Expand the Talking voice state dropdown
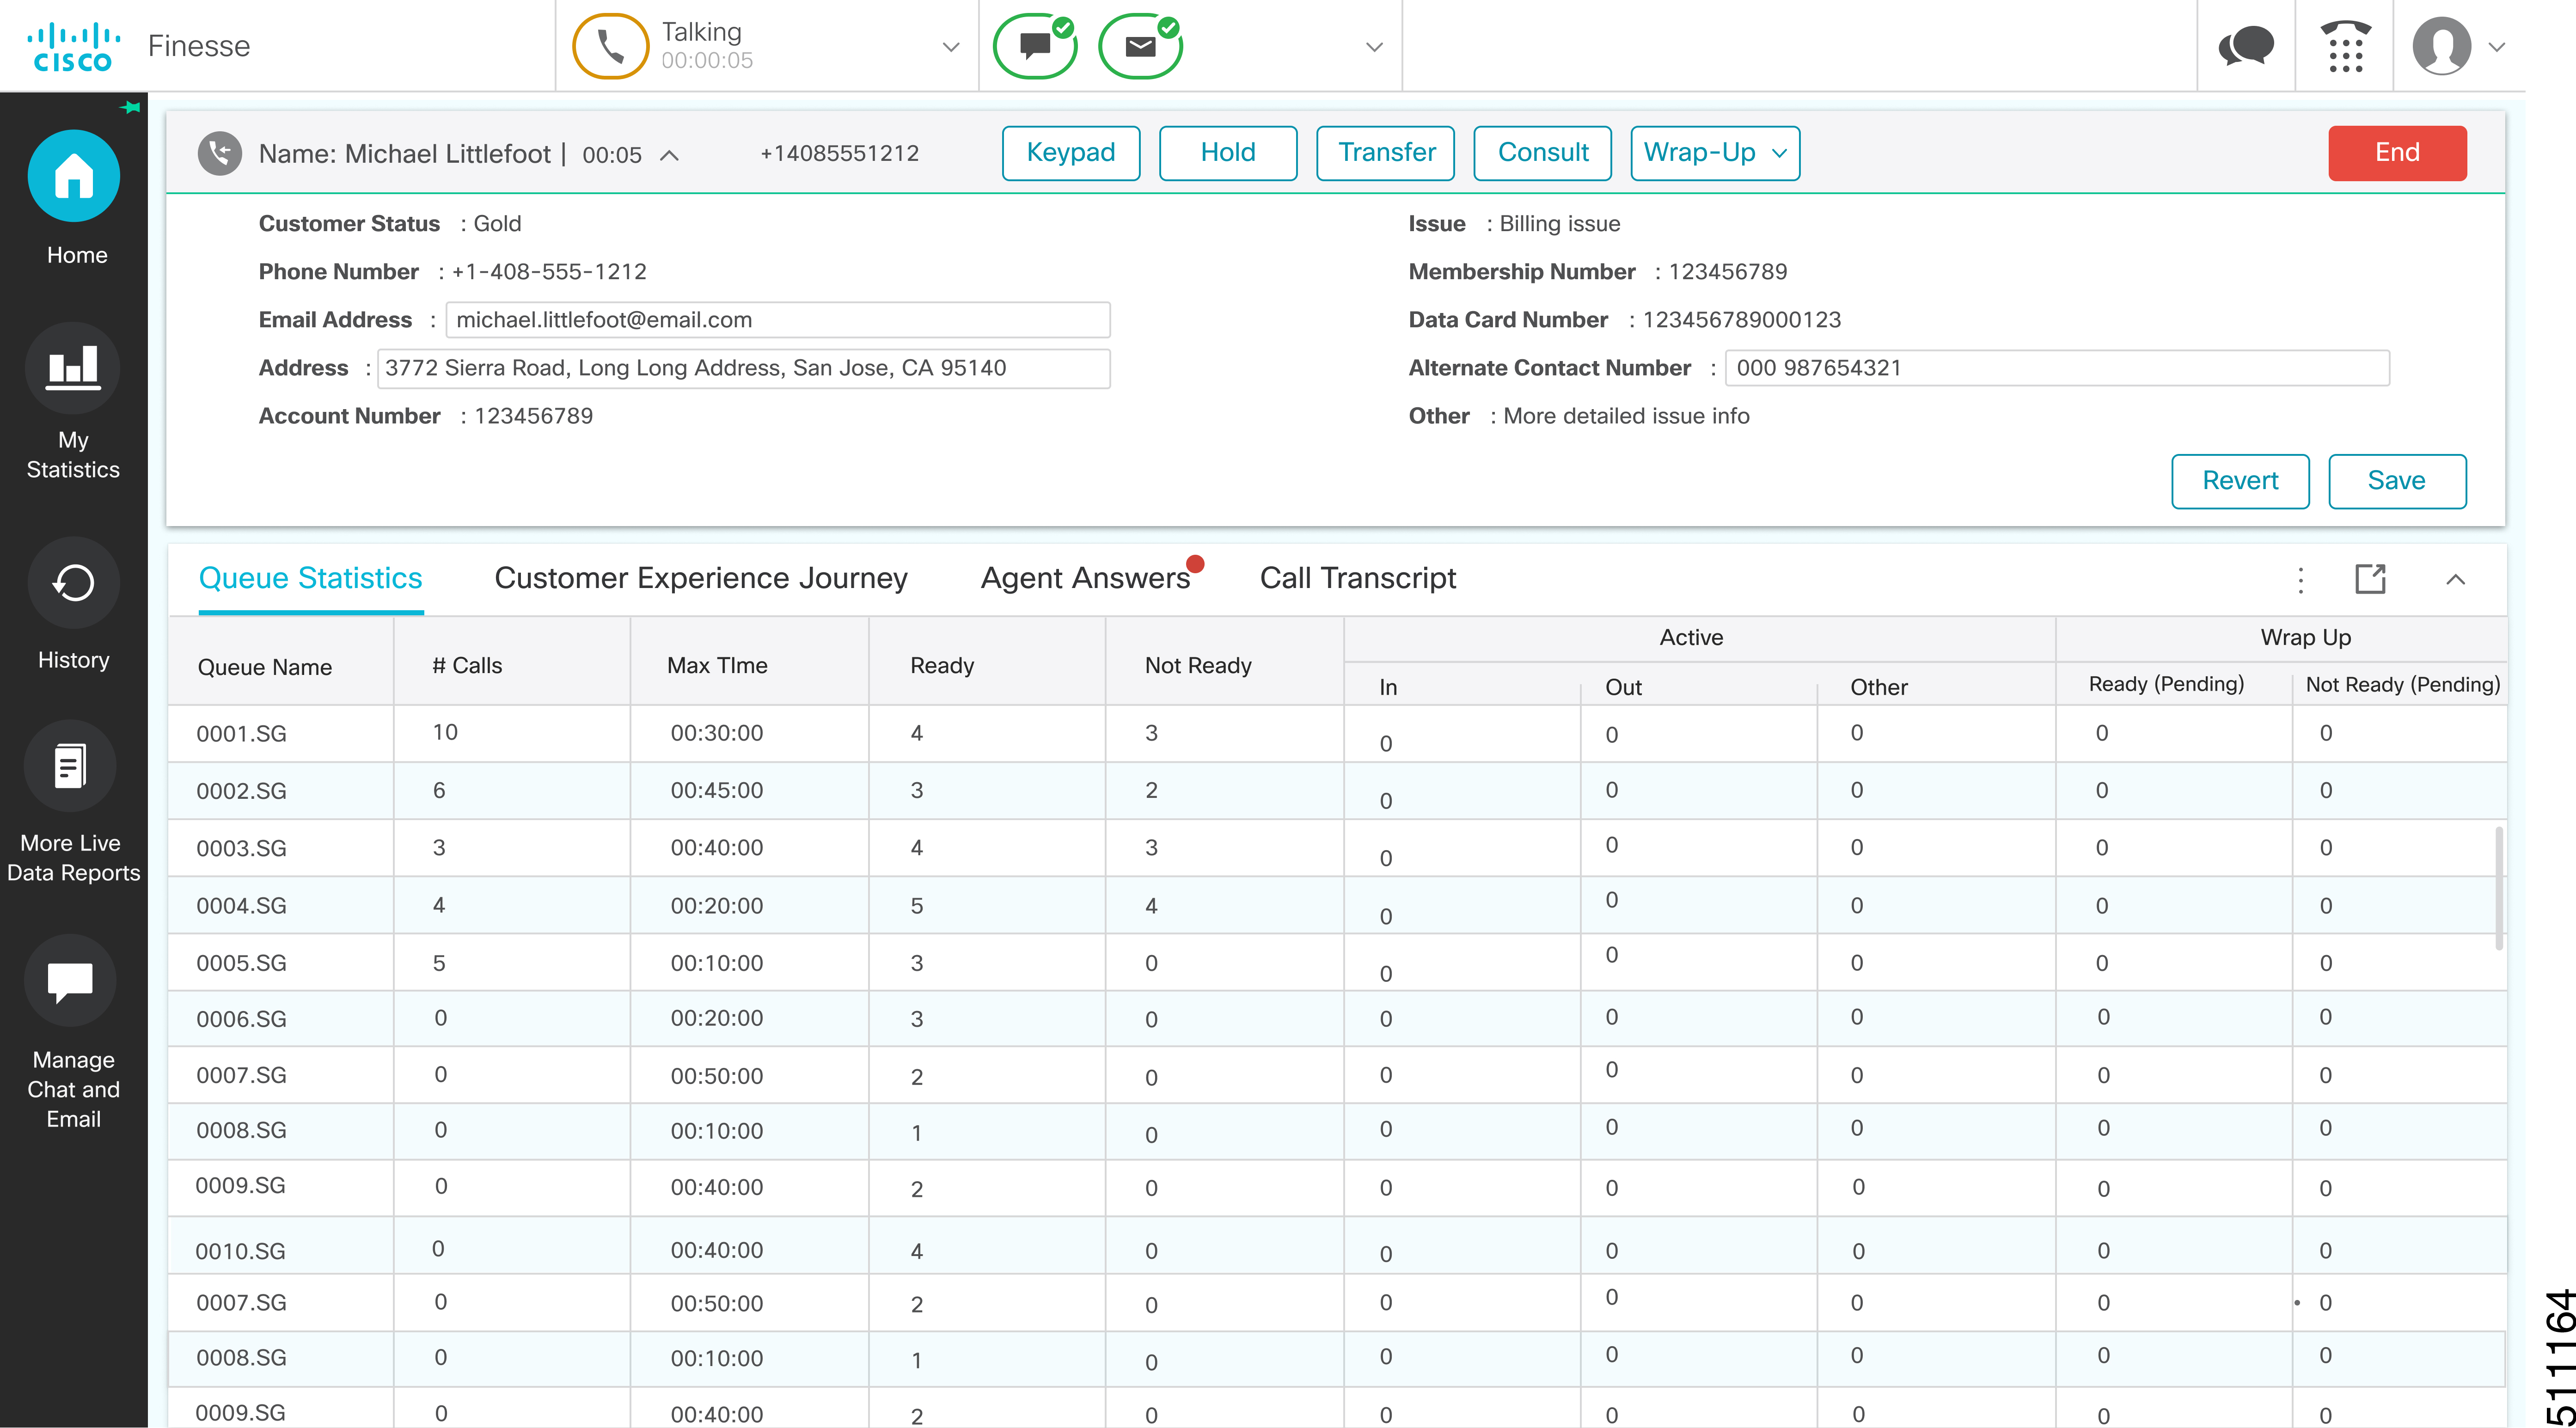The width and height of the screenshot is (2576, 1428). point(951,47)
